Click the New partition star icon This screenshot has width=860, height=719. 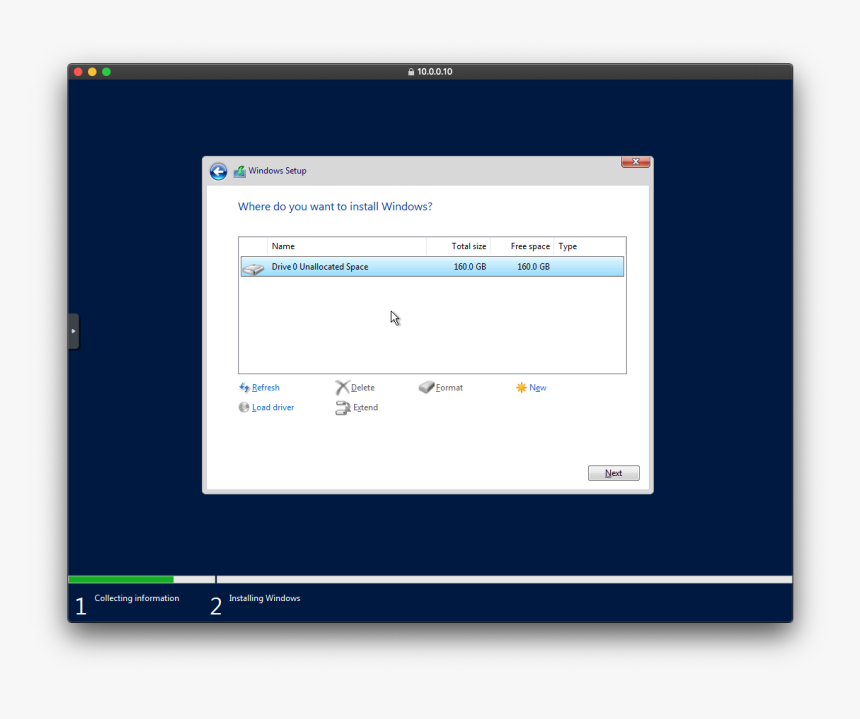coord(521,388)
